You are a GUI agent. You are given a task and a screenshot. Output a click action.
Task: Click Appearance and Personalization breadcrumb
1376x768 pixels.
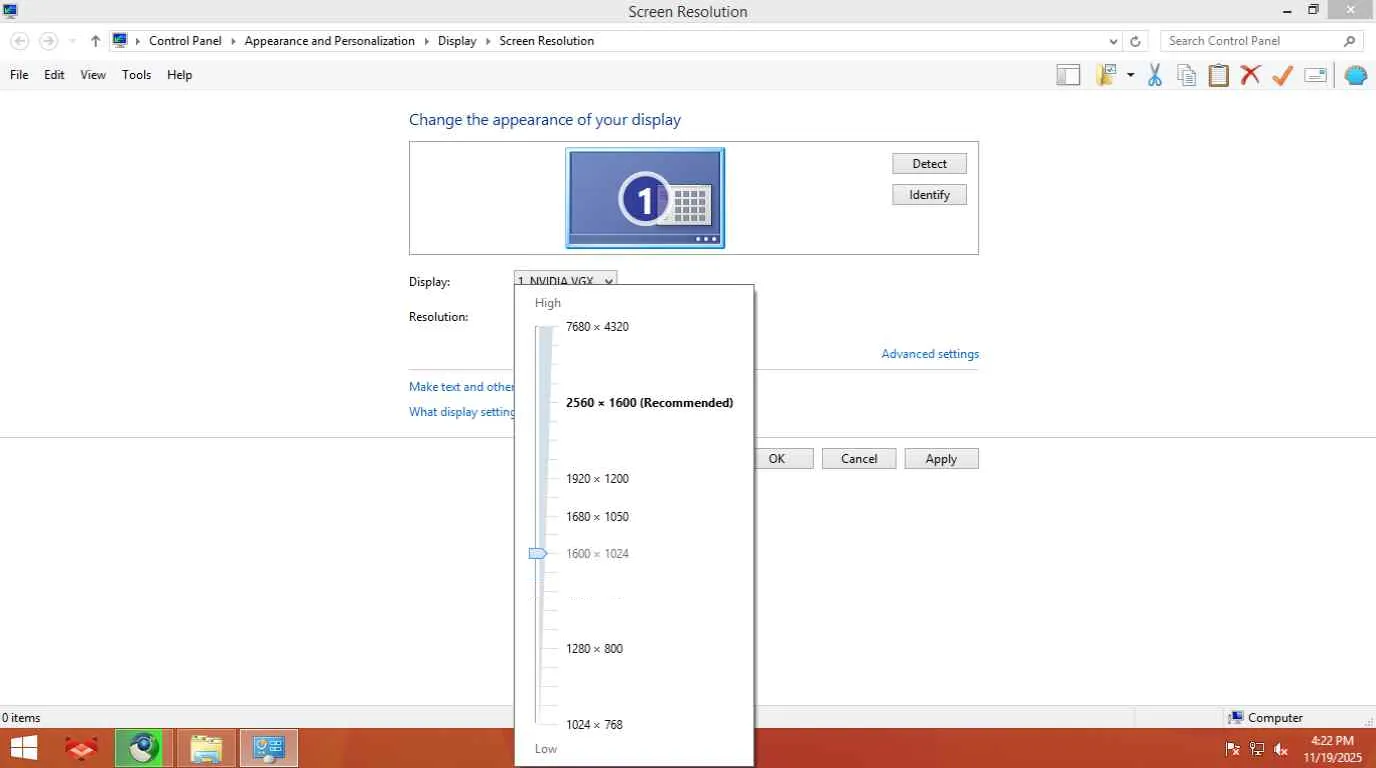pyautogui.click(x=329, y=41)
